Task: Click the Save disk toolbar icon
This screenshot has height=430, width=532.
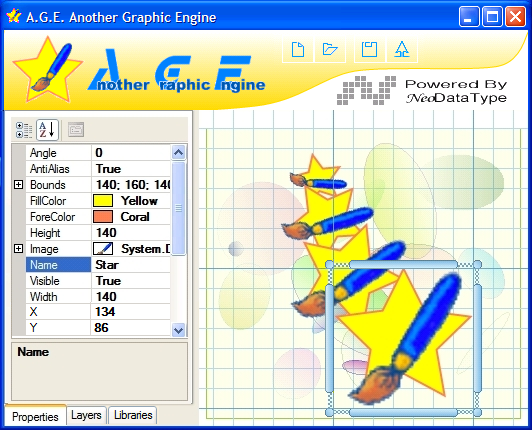Action: click(369, 50)
